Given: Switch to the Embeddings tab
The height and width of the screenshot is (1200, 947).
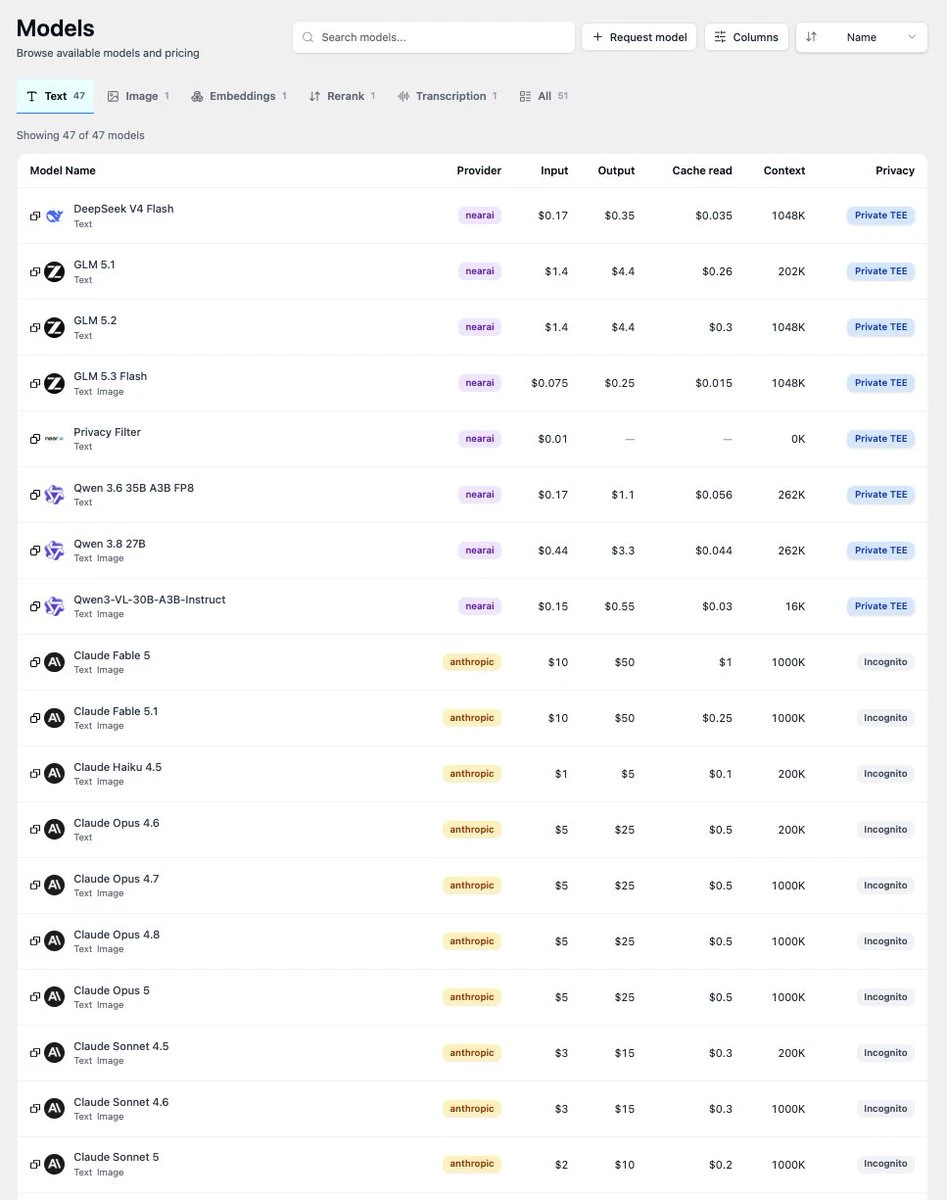Looking at the screenshot, I should click(x=239, y=96).
